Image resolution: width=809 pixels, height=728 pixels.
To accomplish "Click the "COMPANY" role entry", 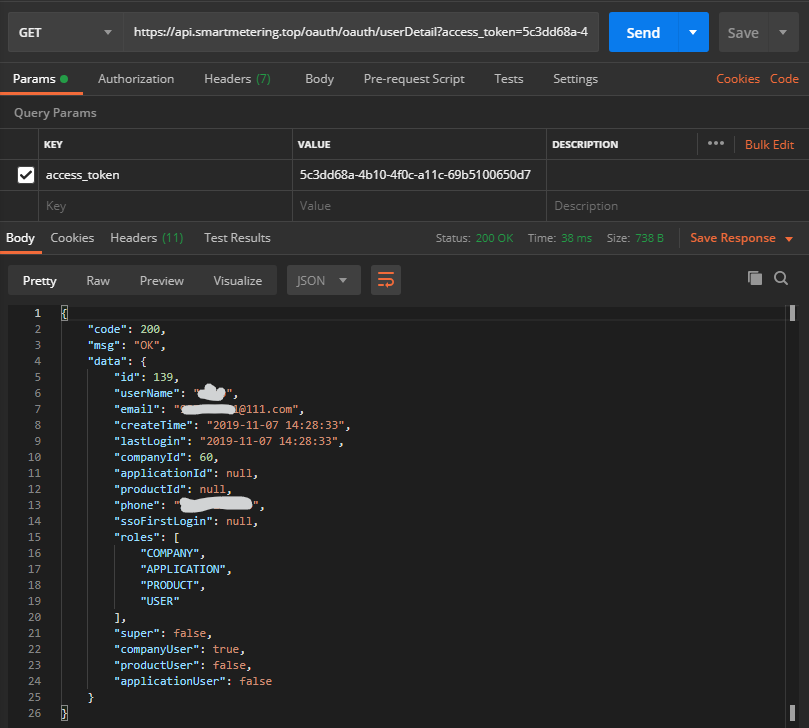I will click(x=172, y=553).
